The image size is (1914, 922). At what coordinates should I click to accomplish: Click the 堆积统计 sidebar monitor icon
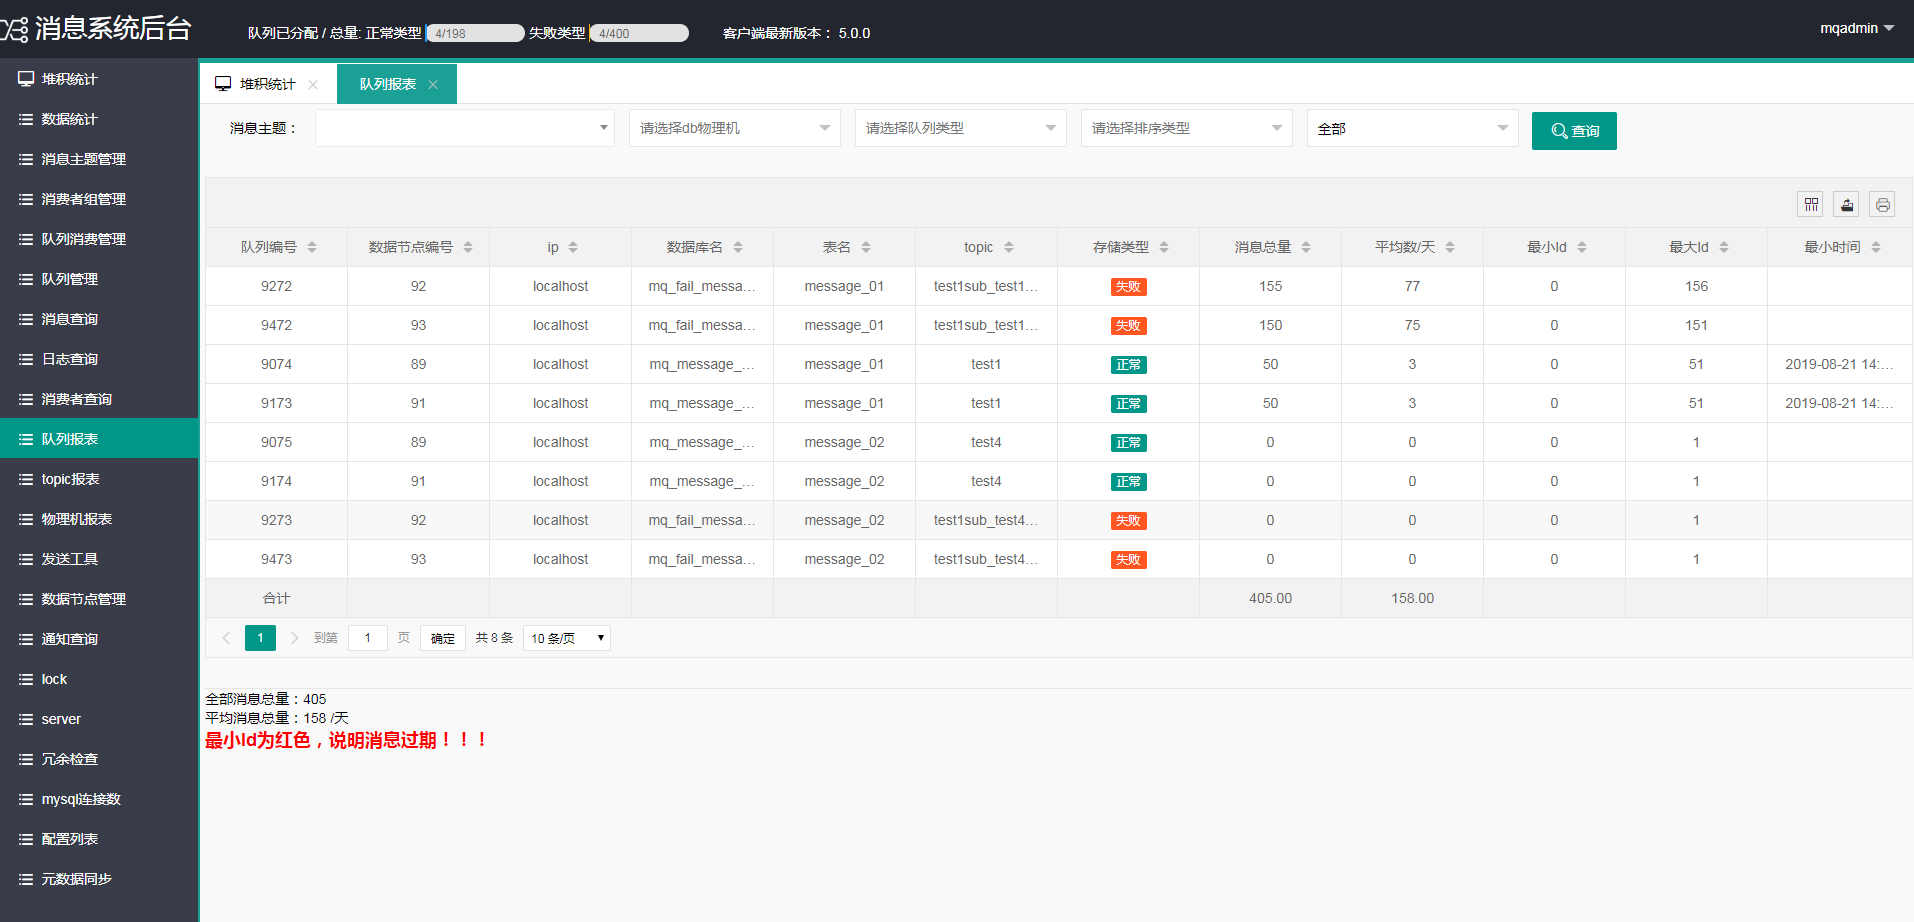26,79
